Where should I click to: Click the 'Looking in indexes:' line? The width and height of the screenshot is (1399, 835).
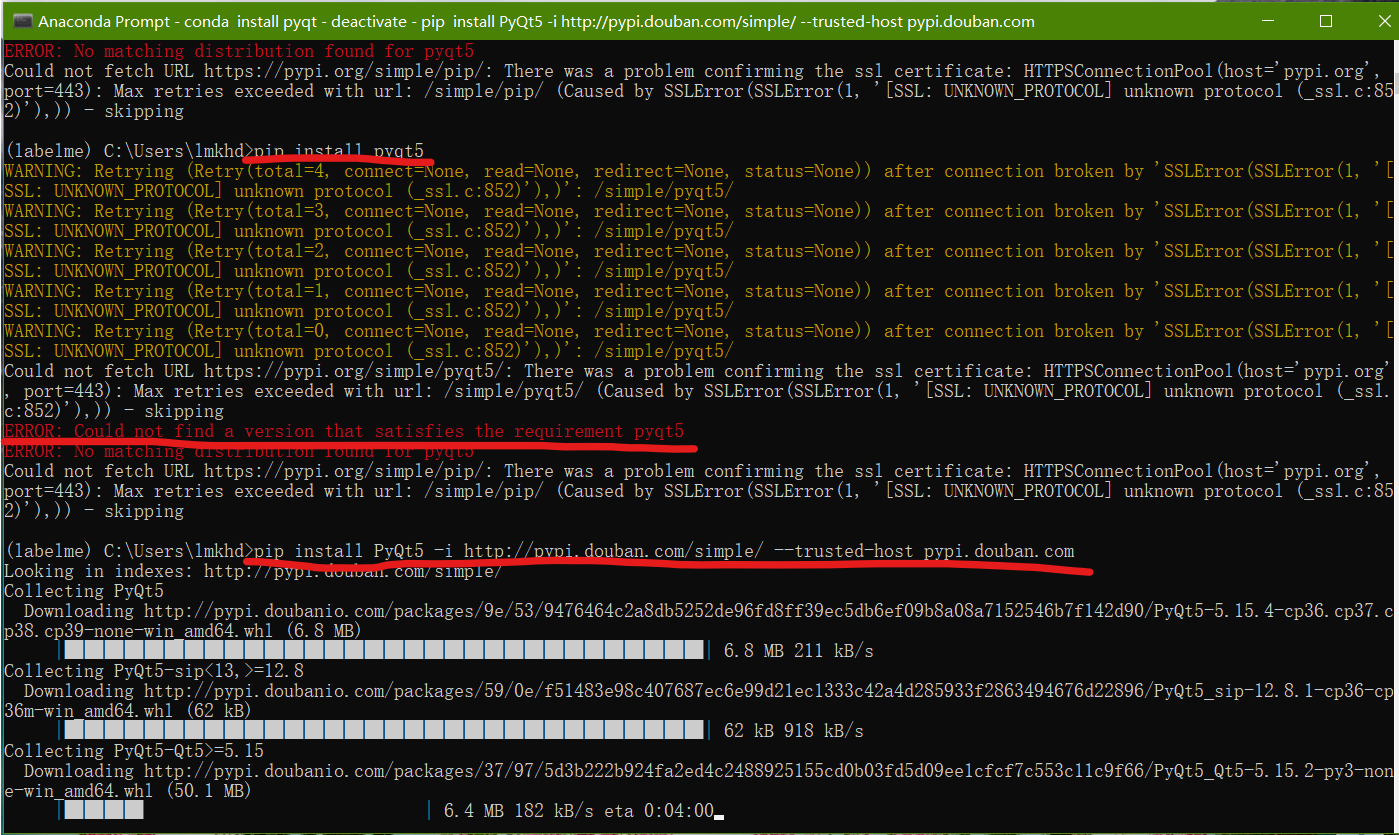point(254,571)
